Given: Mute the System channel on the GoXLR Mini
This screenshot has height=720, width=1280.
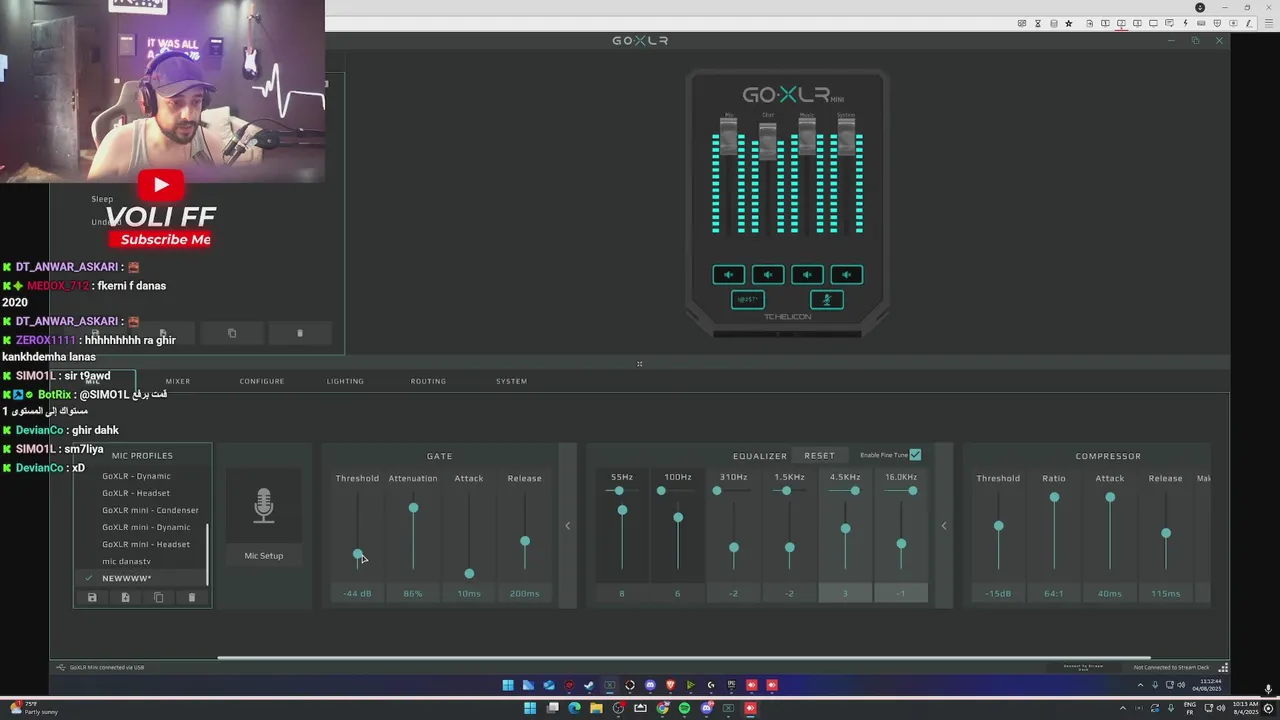Looking at the screenshot, I should click(x=846, y=275).
